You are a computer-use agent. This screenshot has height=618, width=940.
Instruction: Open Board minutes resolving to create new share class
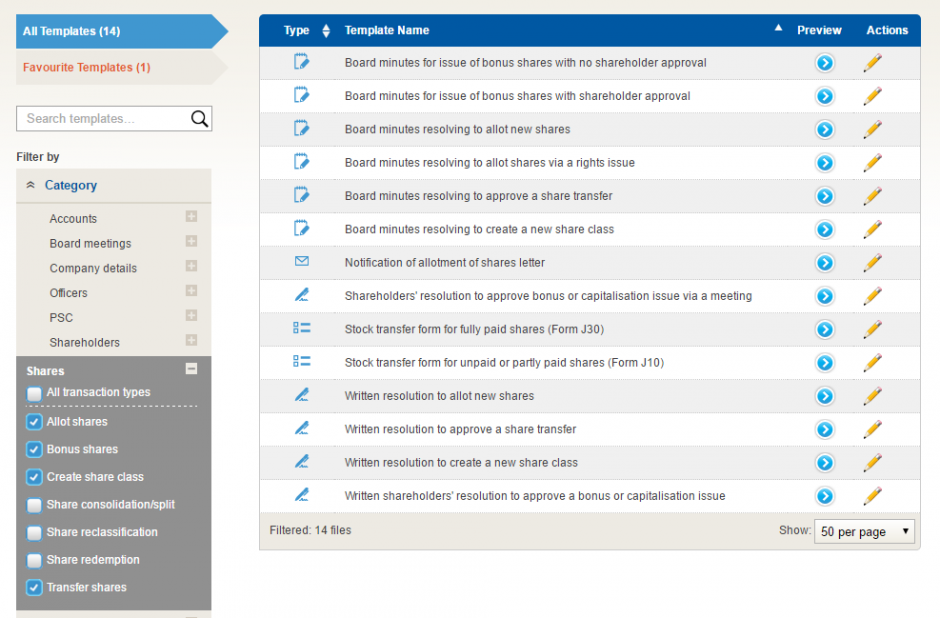[479, 230]
